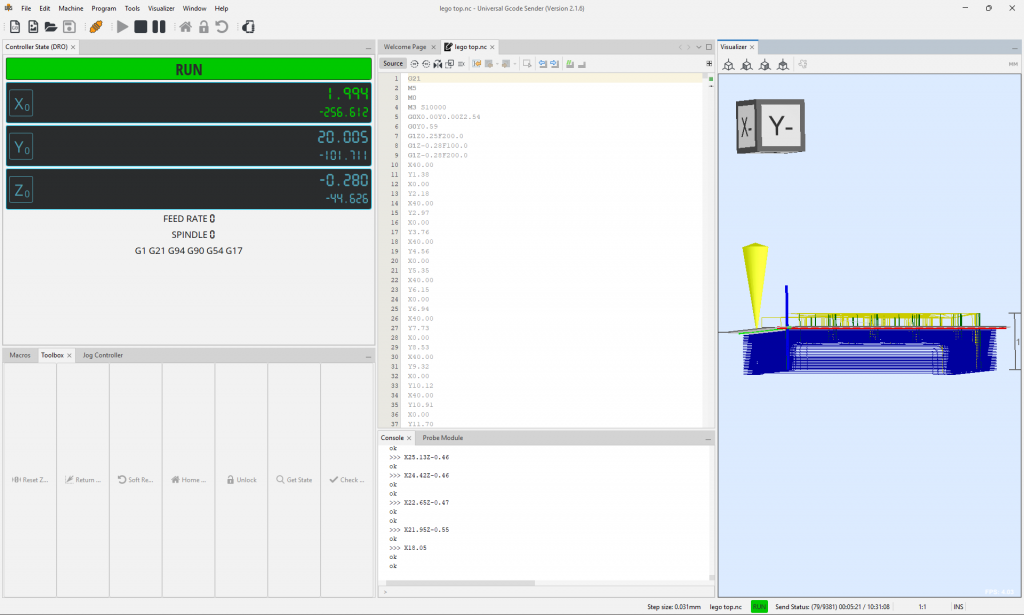Open the Visualizer menu
This screenshot has width=1024, height=615.
[x=161, y=8]
